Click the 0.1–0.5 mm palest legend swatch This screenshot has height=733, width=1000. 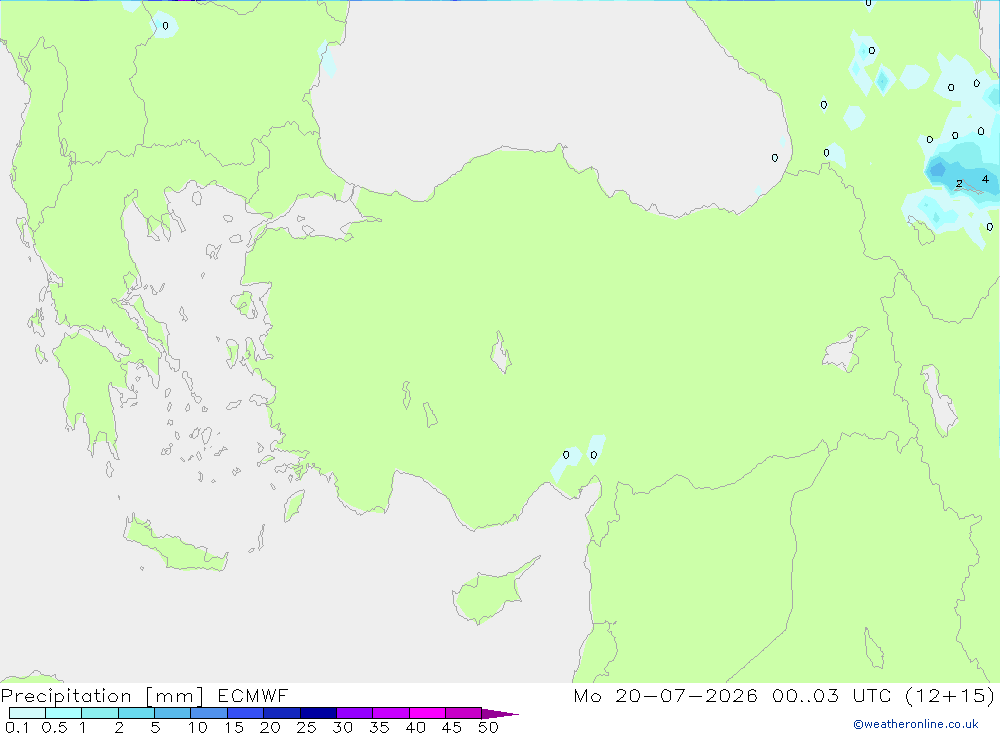click(27, 713)
